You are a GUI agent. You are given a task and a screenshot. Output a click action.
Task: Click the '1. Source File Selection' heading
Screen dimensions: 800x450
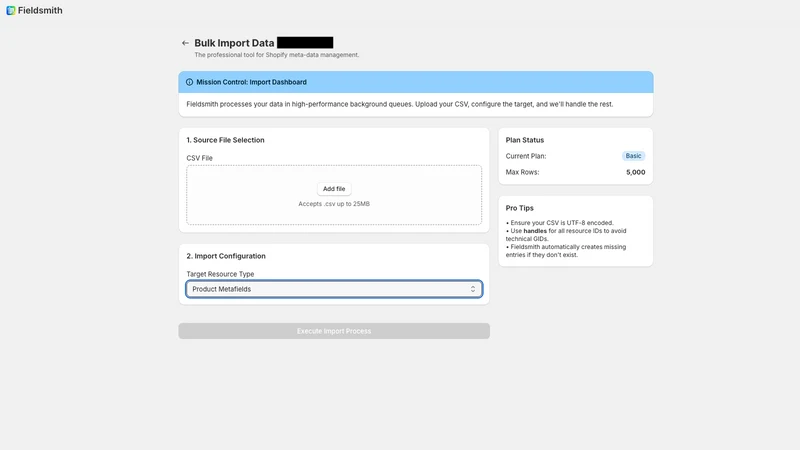pyautogui.click(x=225, y=140)
